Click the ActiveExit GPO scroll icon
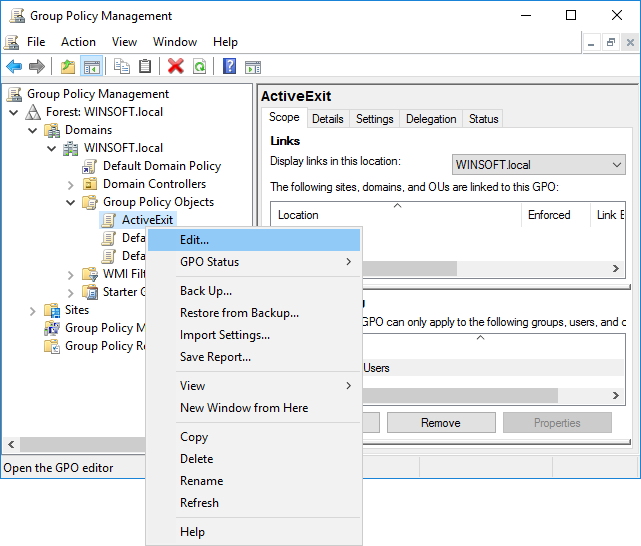Image resolution: width=641 pixels, height=546 pixels. tap(108, 220)
